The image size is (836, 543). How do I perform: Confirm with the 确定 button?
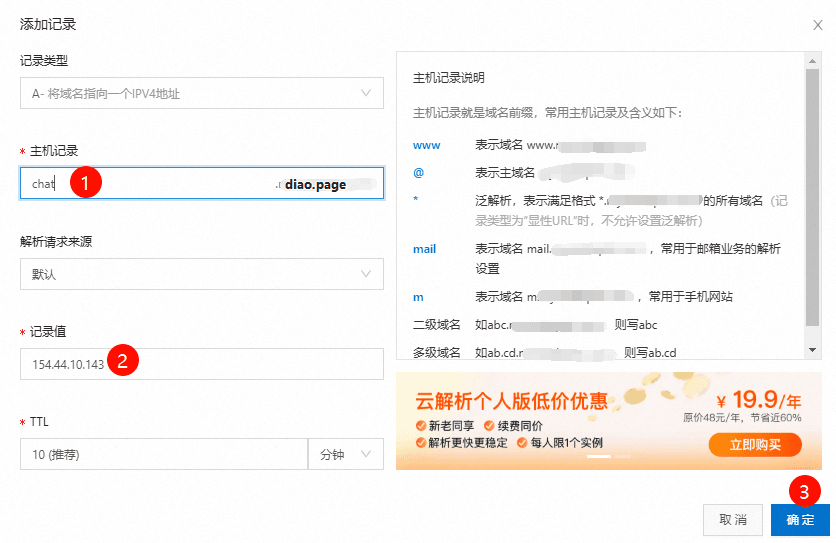pyautogui.click(x=800, y=520)
